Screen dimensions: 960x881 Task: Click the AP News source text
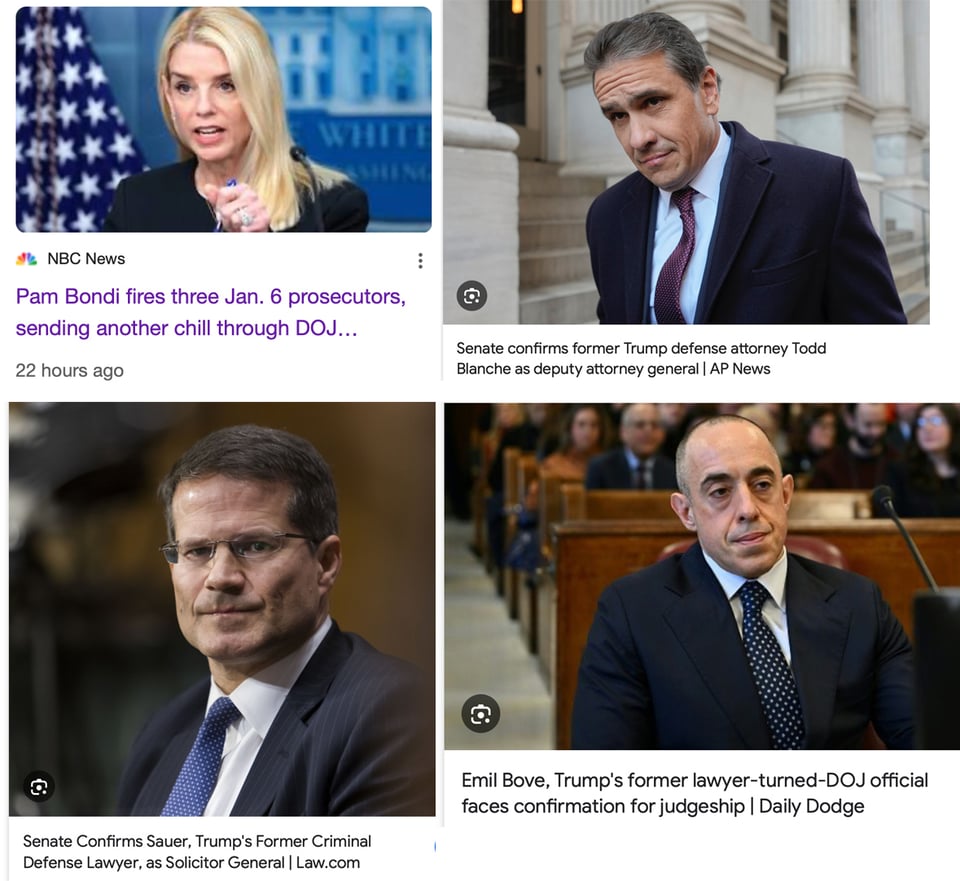[x=740, y=369]
